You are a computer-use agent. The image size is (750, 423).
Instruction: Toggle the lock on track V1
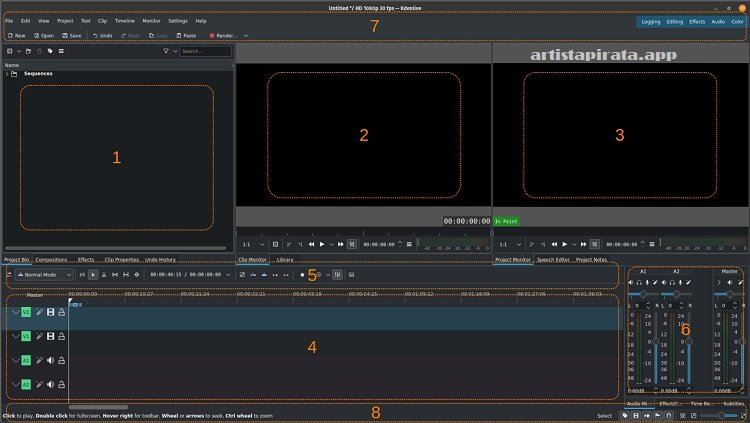click(x=62, y=336)
